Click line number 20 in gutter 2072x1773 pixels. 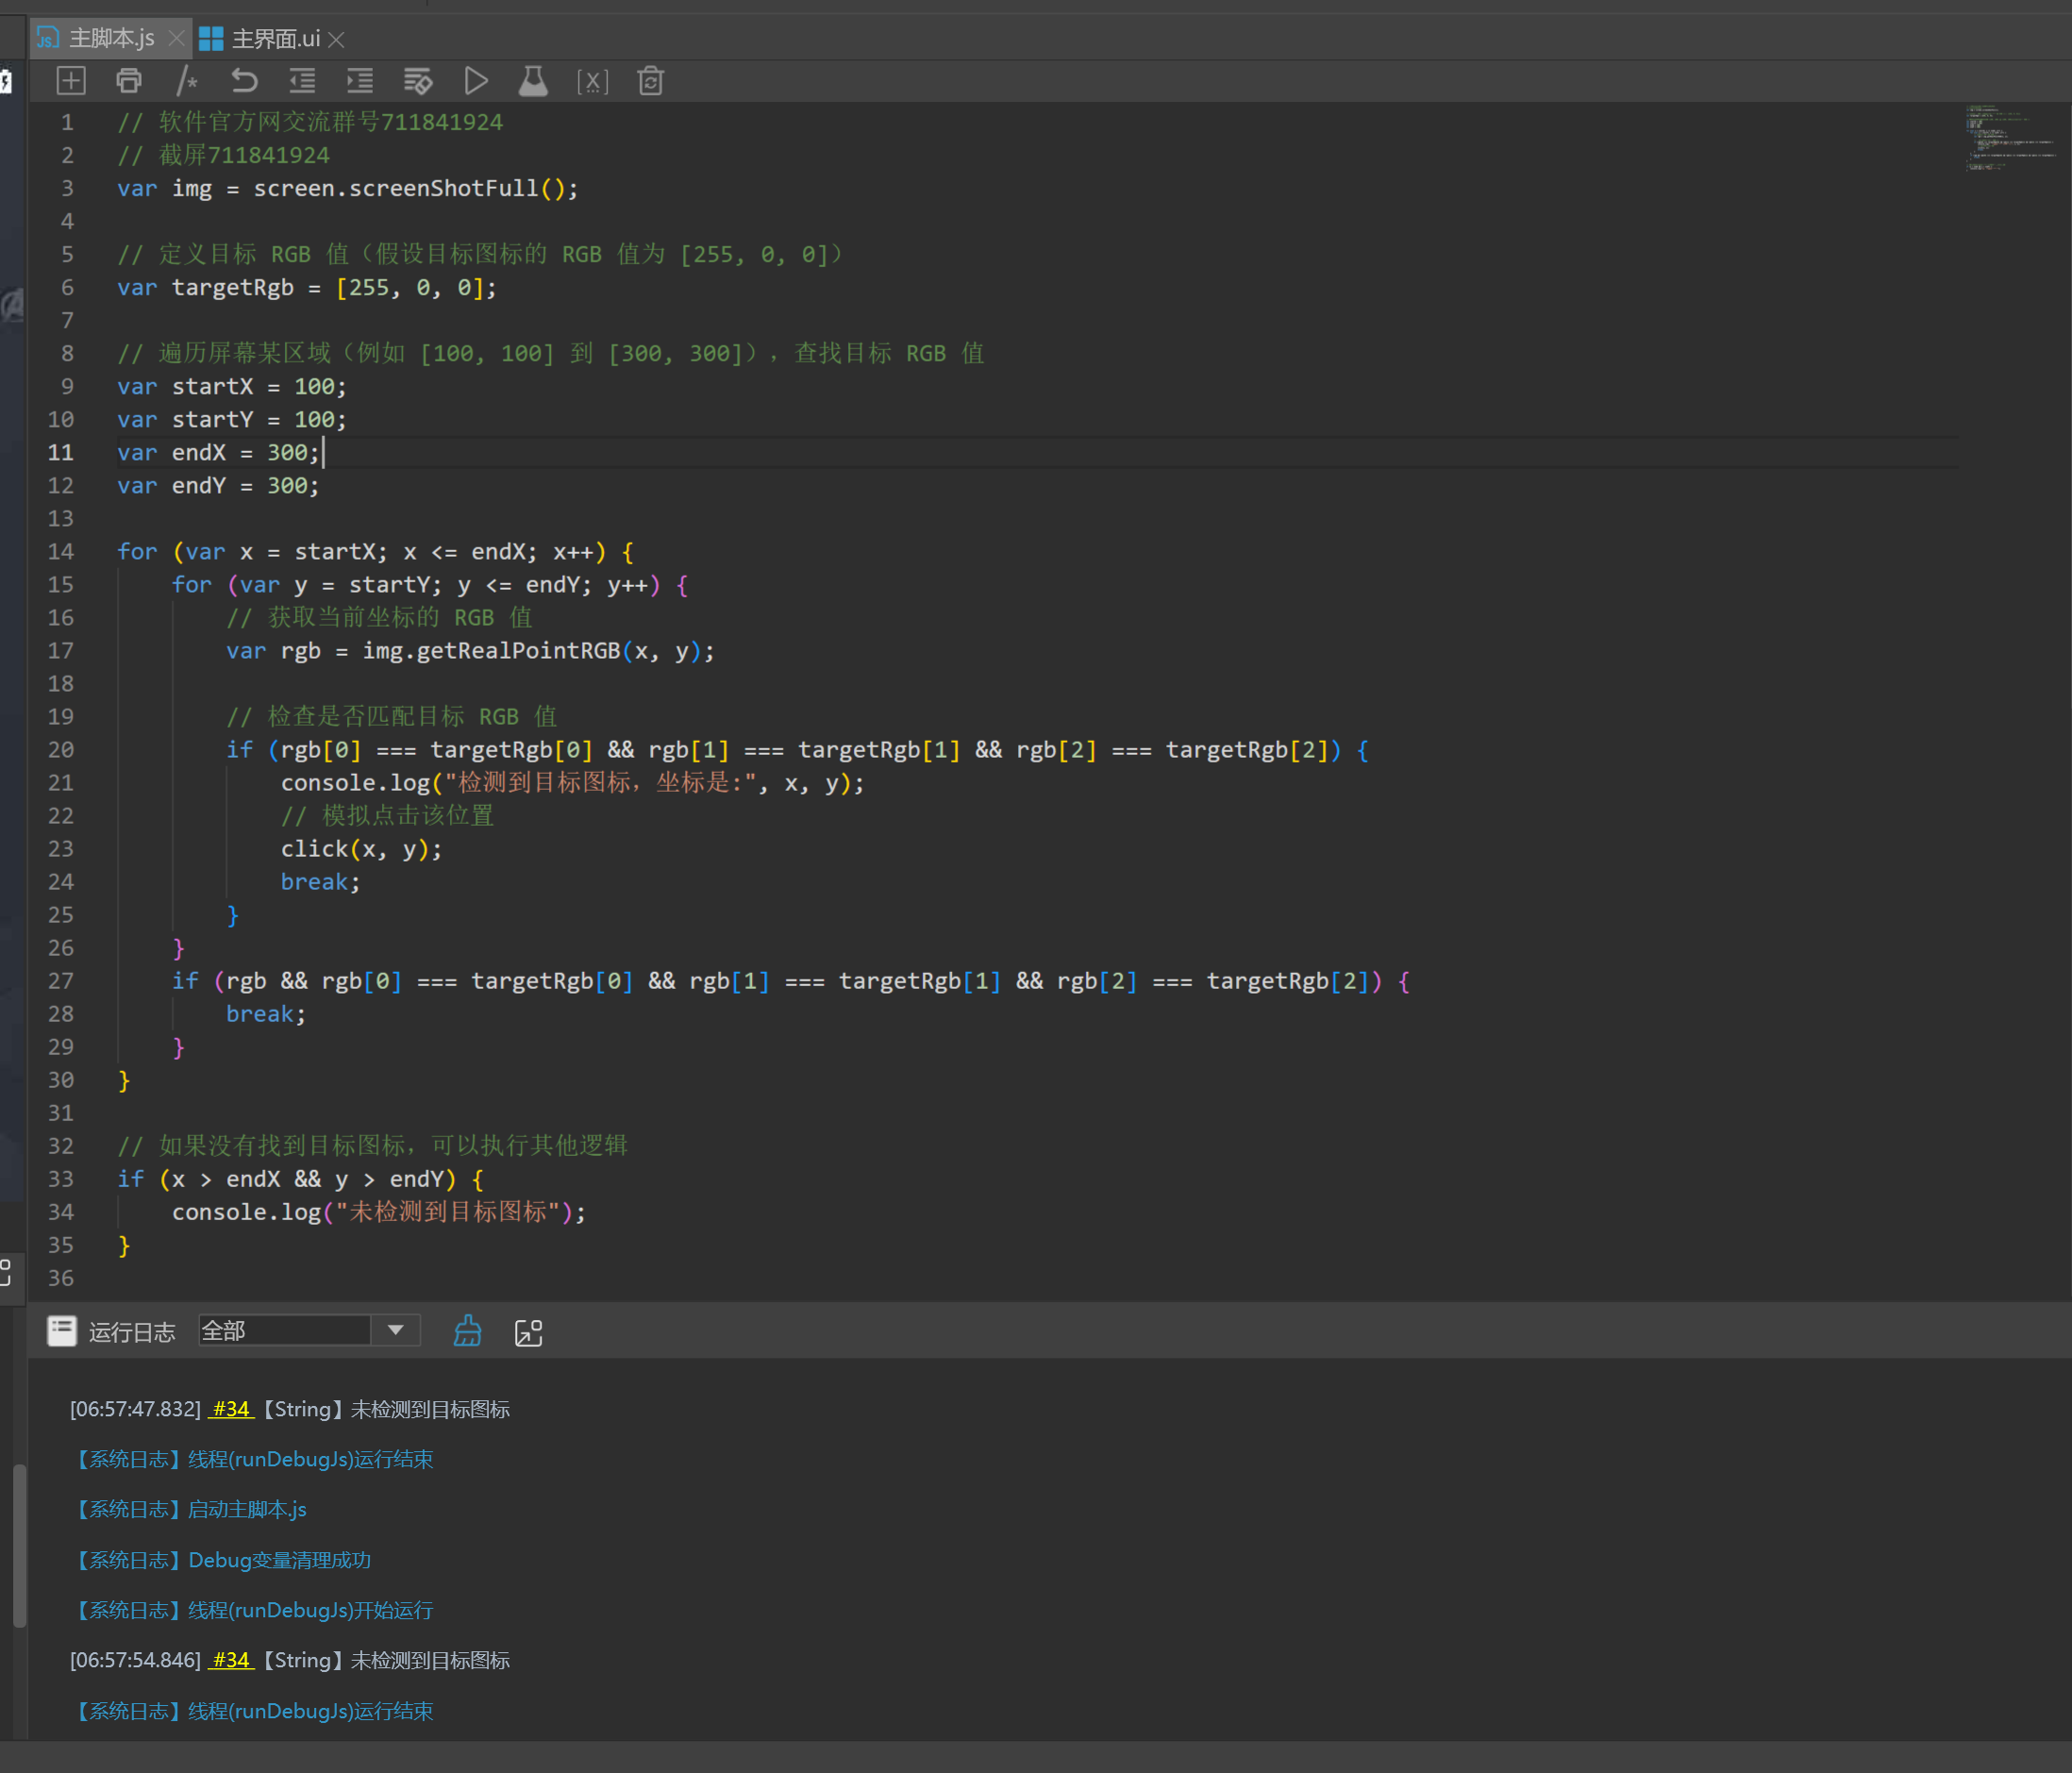click(x=61, y=749)
